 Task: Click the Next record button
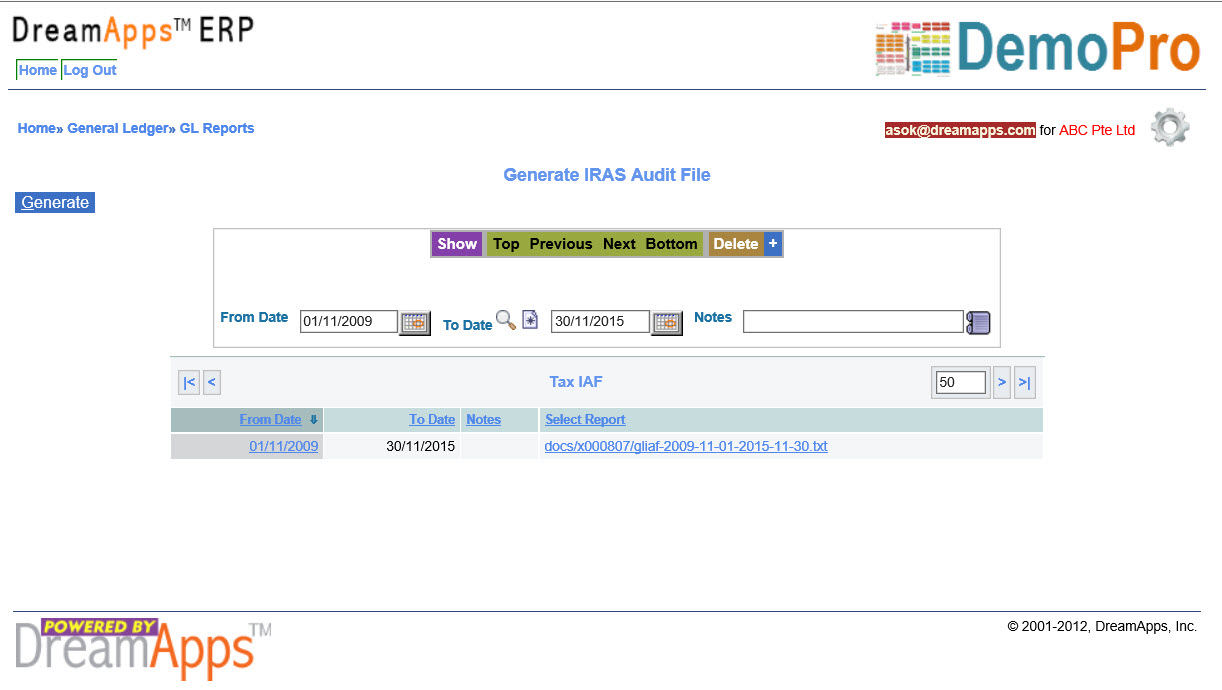click(619, 244)
